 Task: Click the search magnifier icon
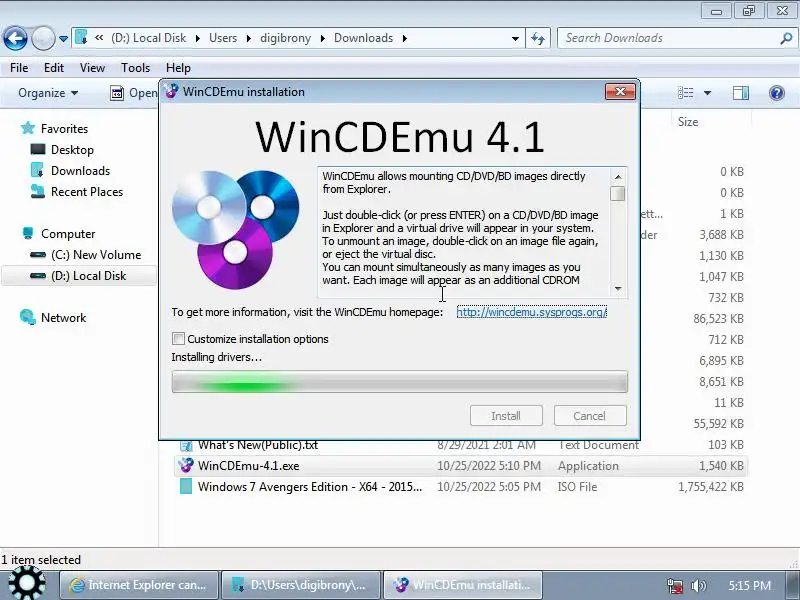coord(786,38)
